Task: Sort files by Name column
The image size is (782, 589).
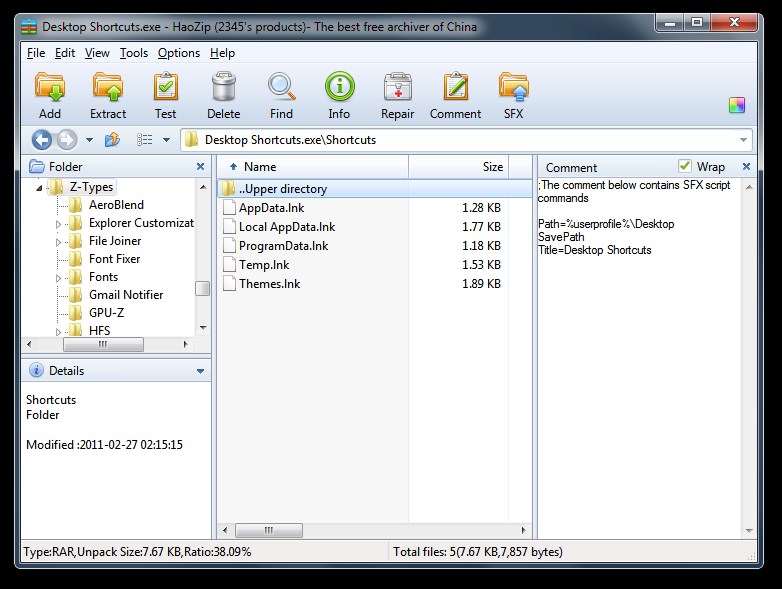Action: click(260, 167)
